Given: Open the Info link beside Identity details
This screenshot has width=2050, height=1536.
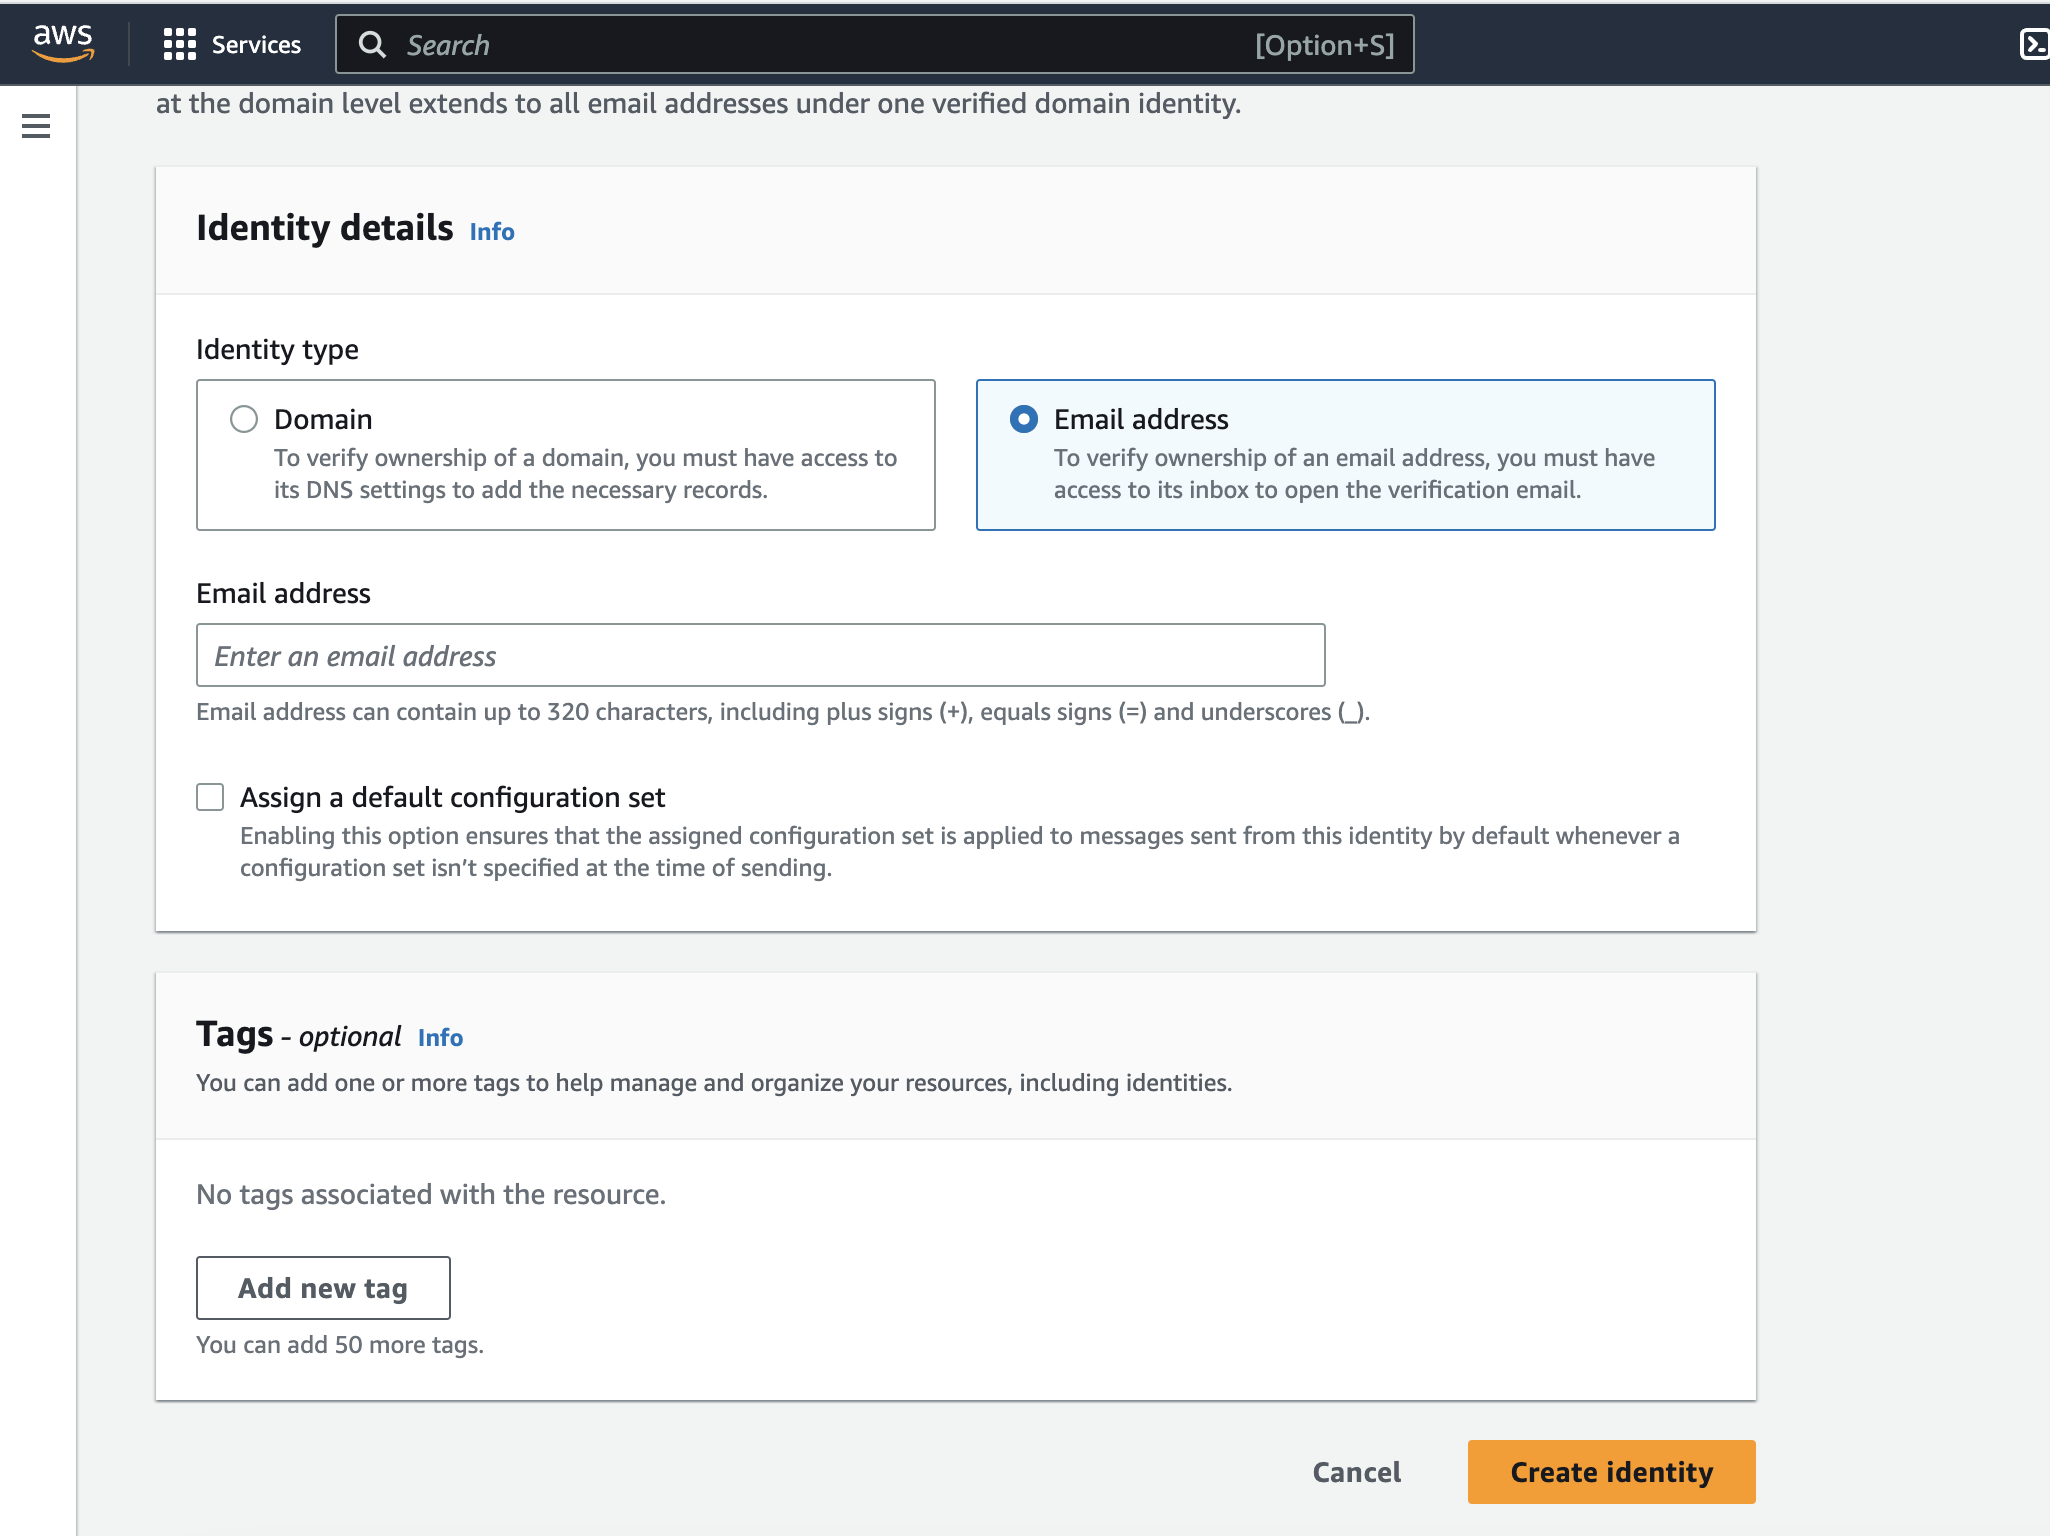Looking at the screenshot, I should click(492, 232).
